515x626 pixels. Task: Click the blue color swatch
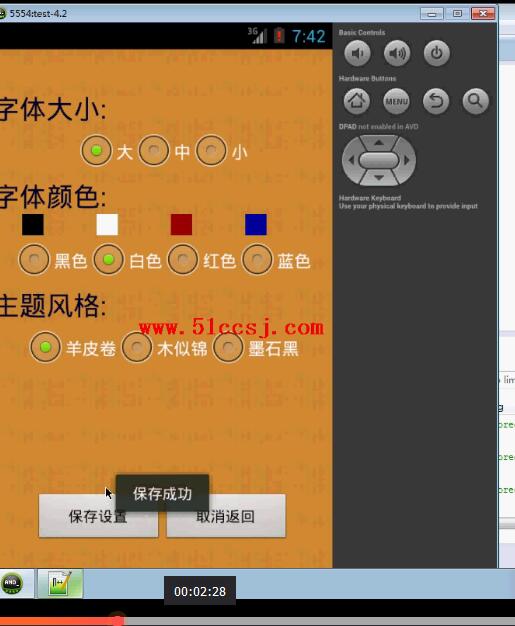(256, 224)
